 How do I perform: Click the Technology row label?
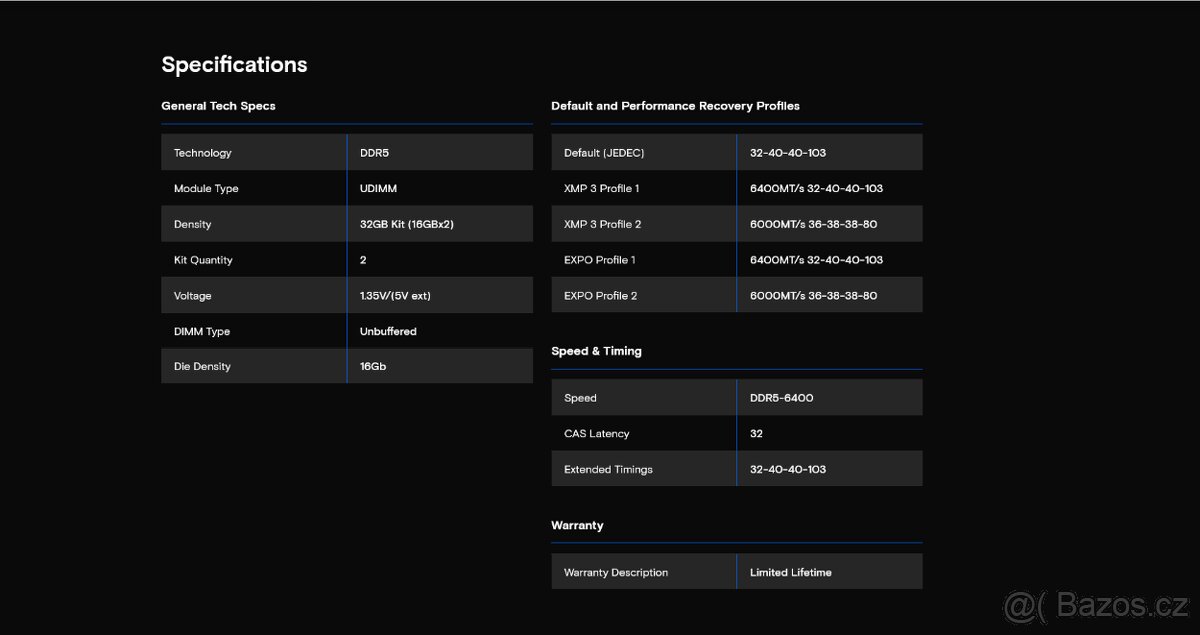coord(202,153)
